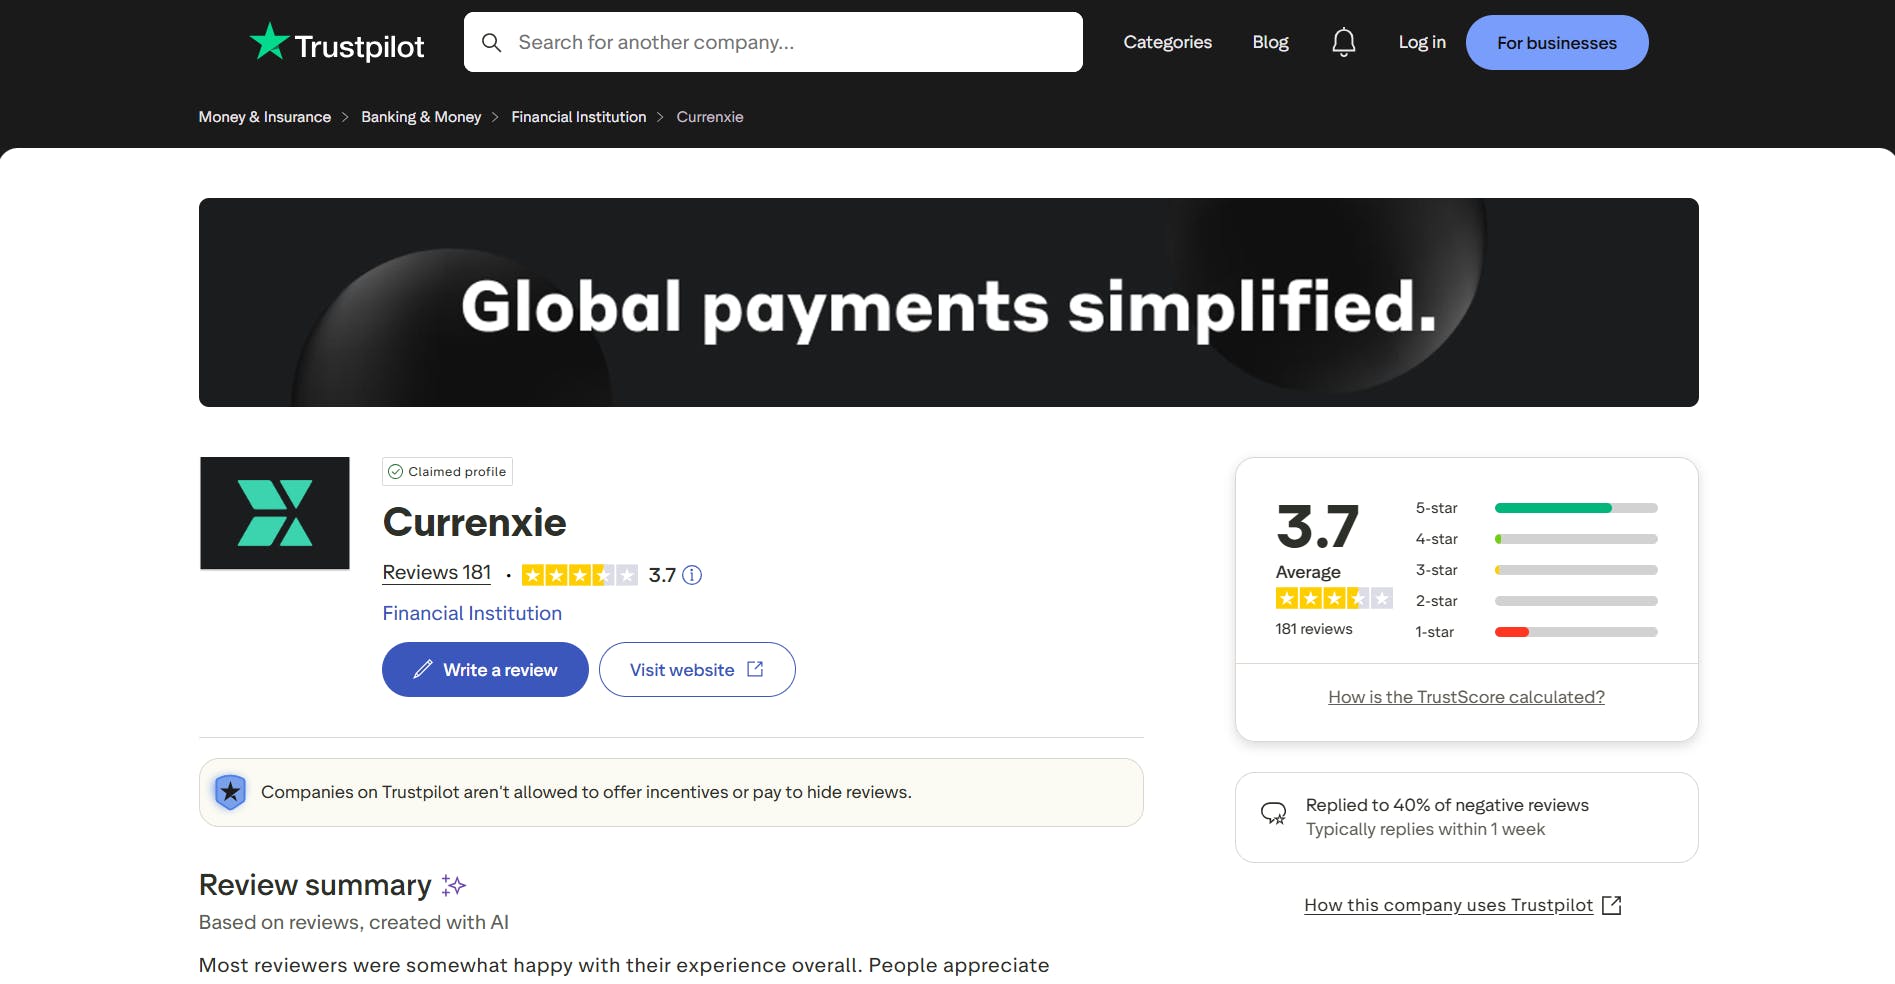1895x984 pixels.
Task: Click the blue shield badge beside the incentives notice
Action: 230,791
